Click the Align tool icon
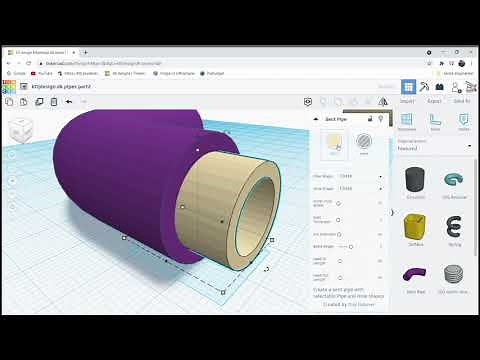The image size is (480, 360). tap(368, 102)
